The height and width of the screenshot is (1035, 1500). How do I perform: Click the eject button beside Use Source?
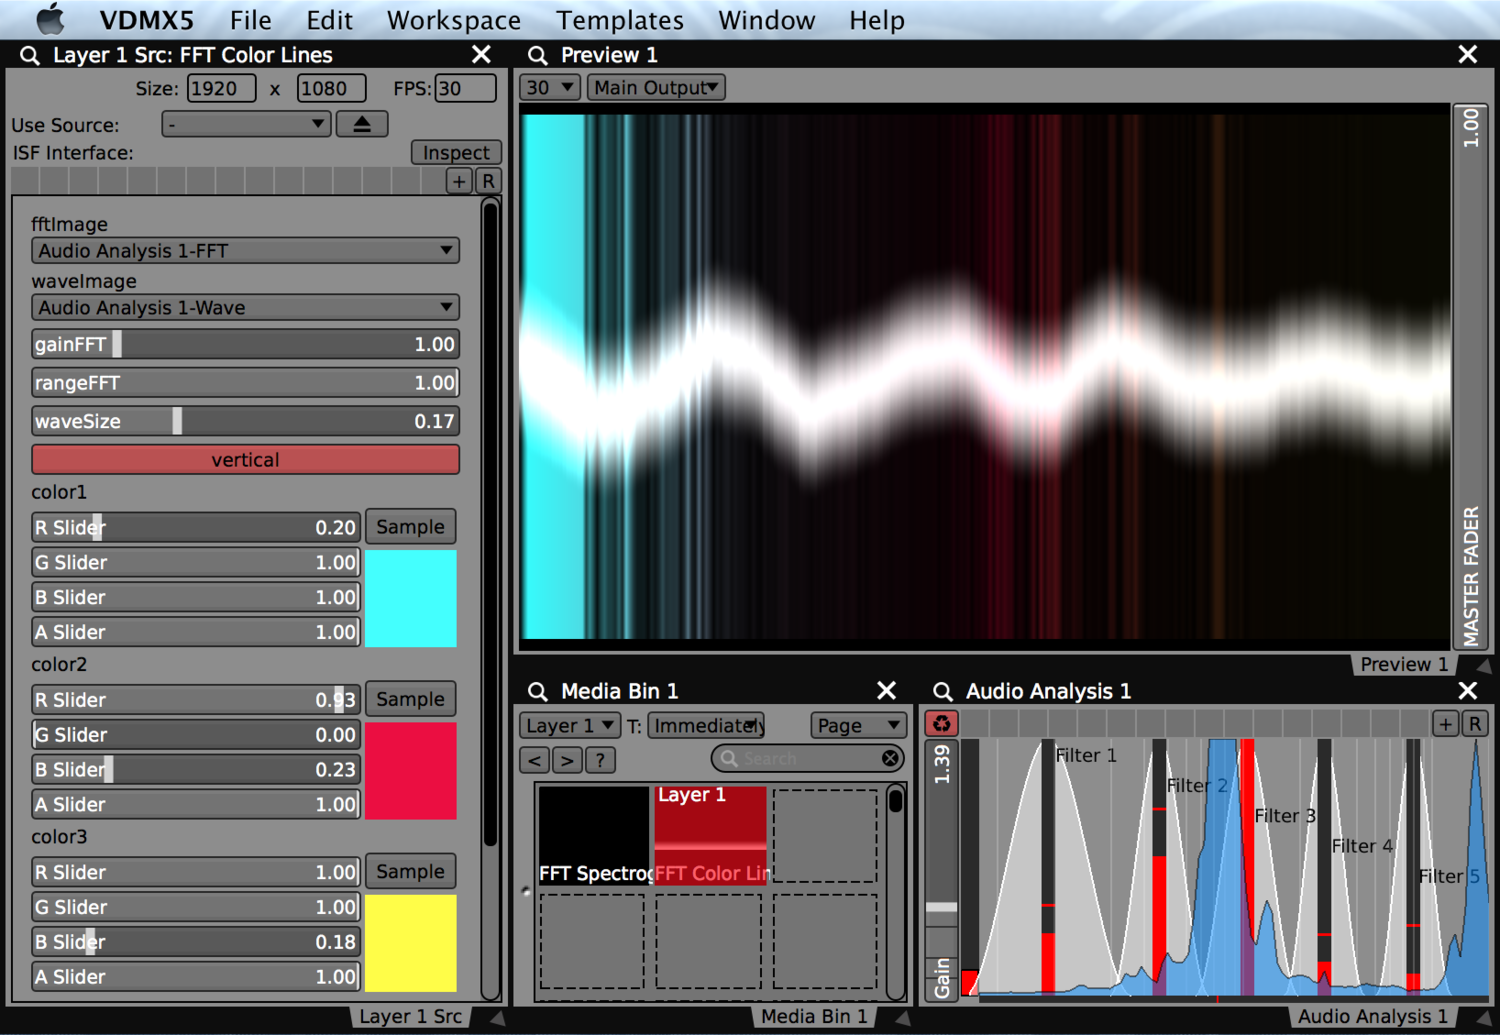362,124
